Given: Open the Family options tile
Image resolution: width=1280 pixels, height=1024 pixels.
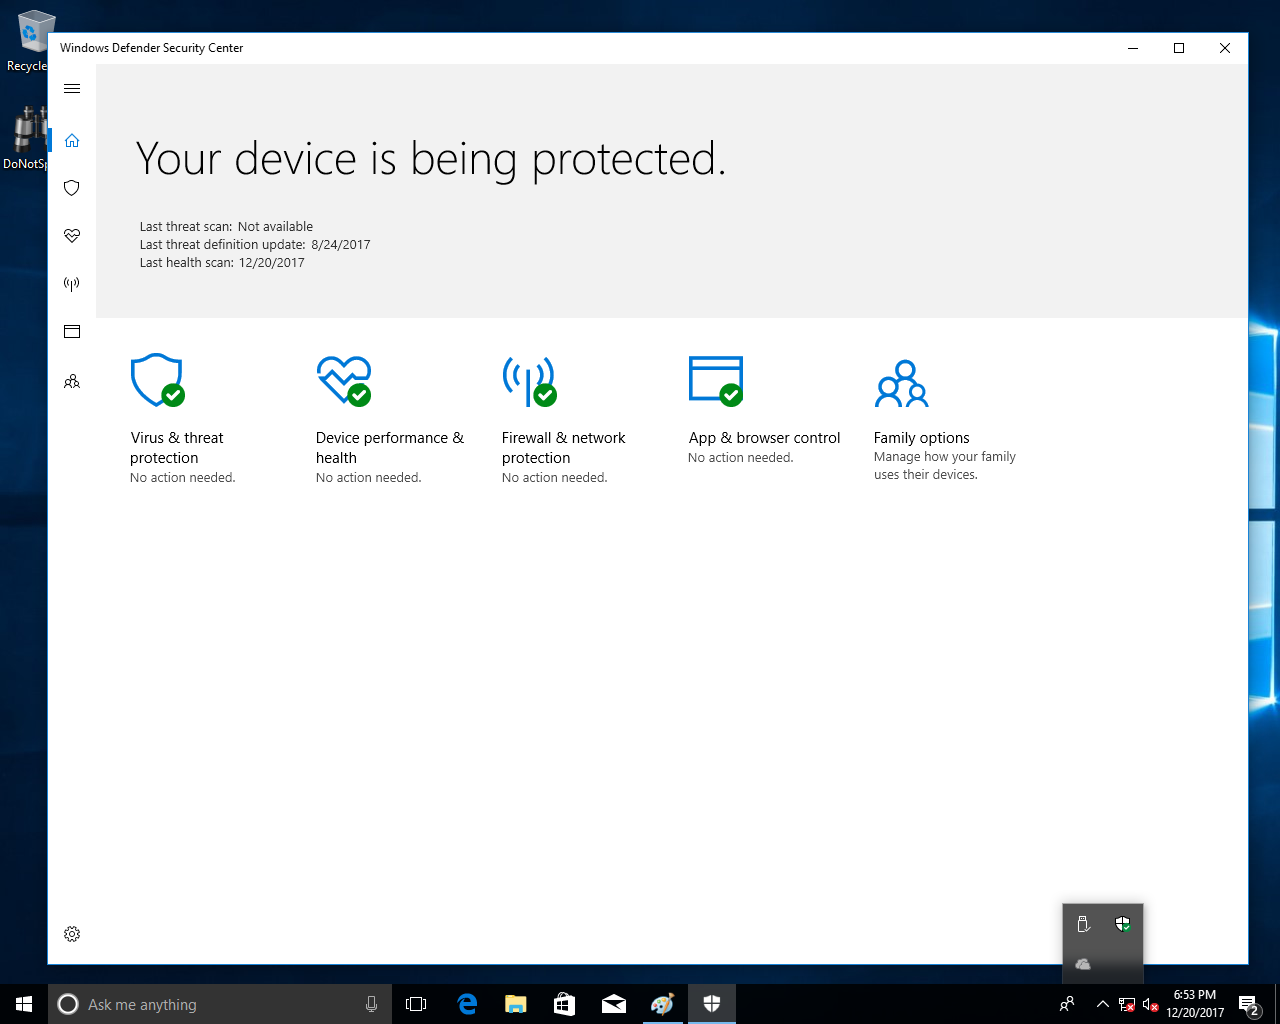Looking at the screenshot, I should pos(945,420).
